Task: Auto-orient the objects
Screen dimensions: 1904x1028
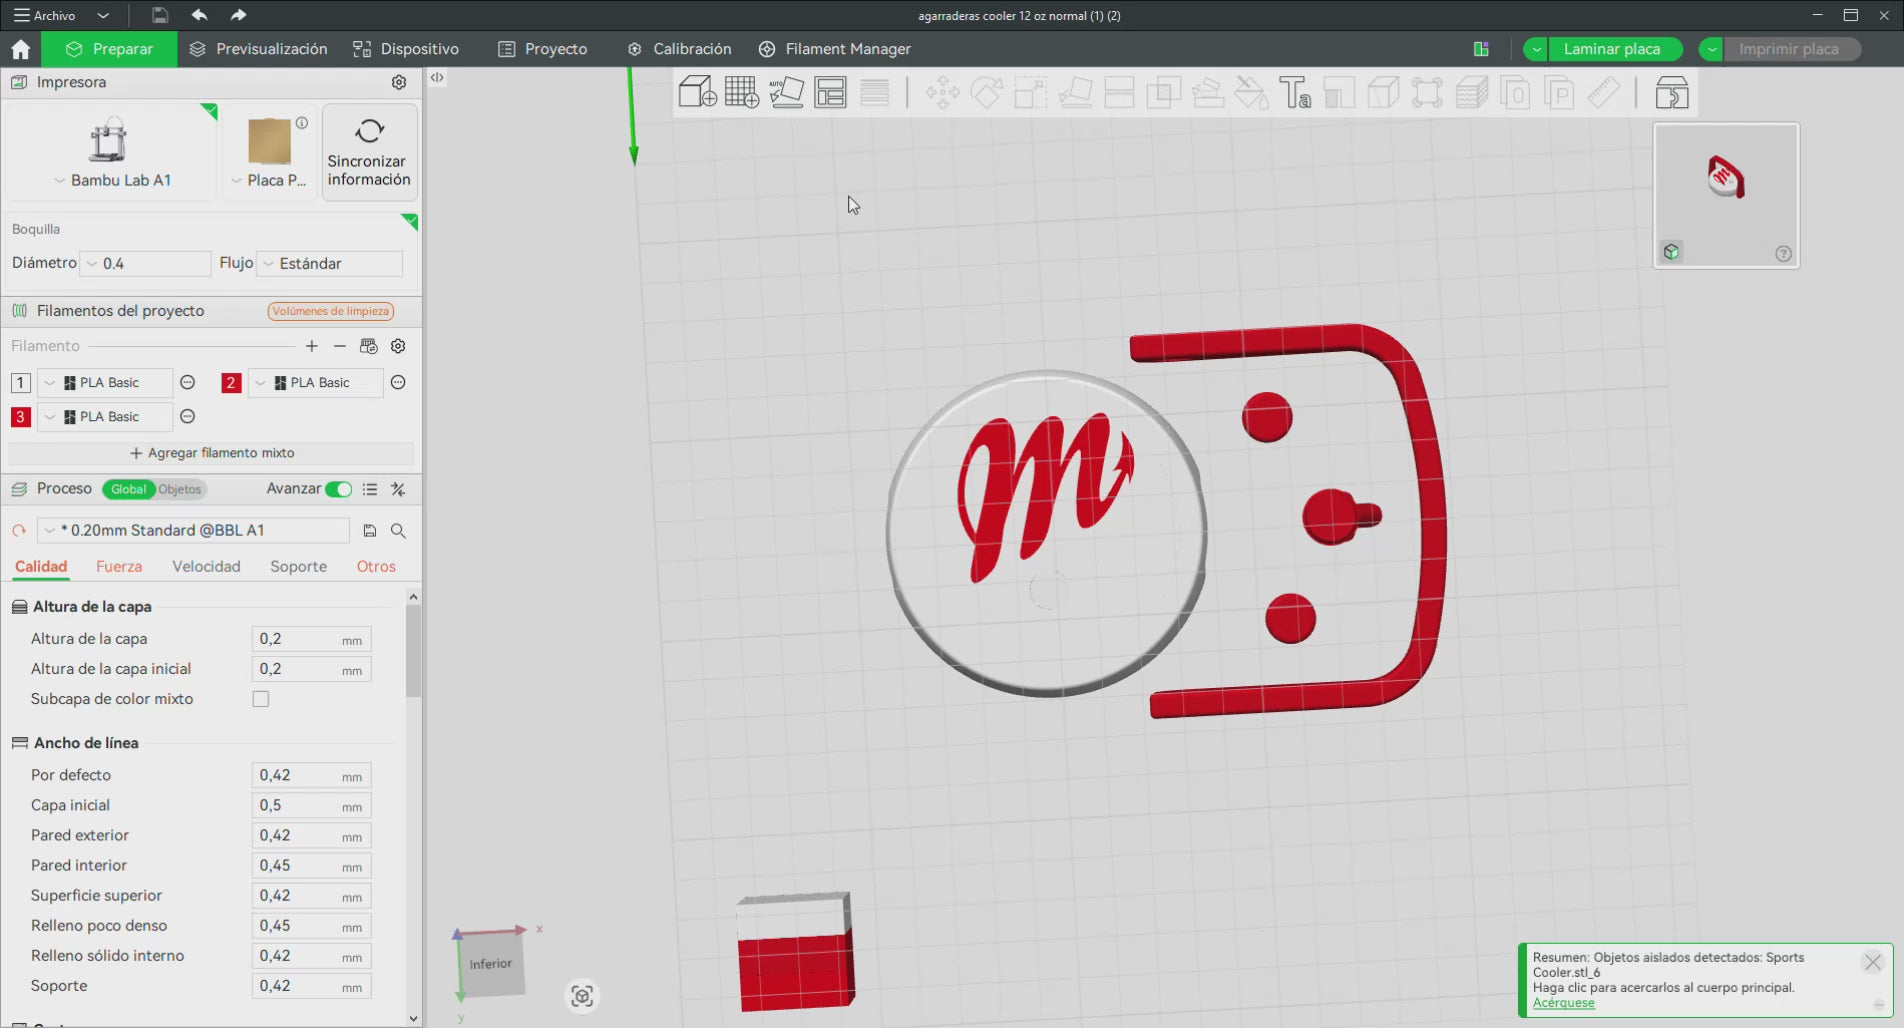Action: (787, 93)
